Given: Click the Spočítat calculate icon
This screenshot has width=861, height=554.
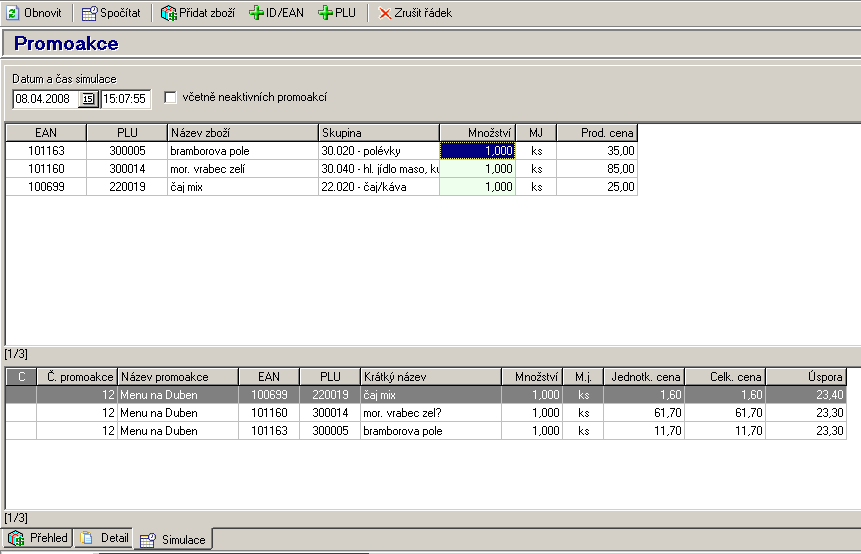Looking at the screenshot, I should 89,13.
